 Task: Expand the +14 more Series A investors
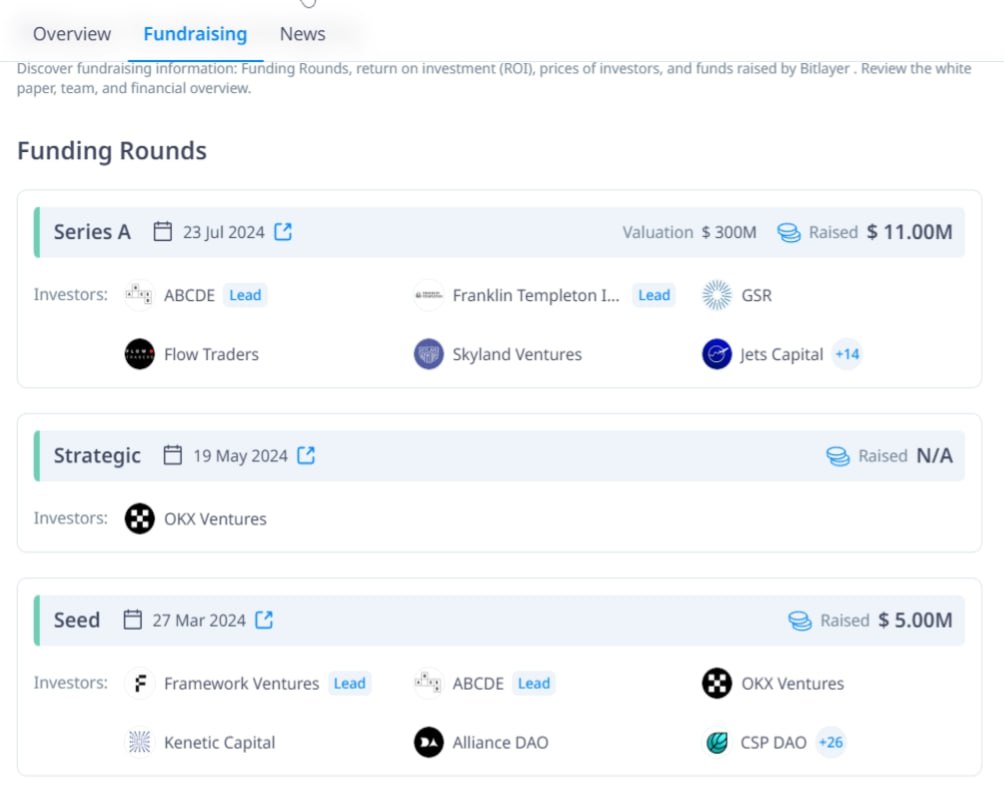(847, 354)
